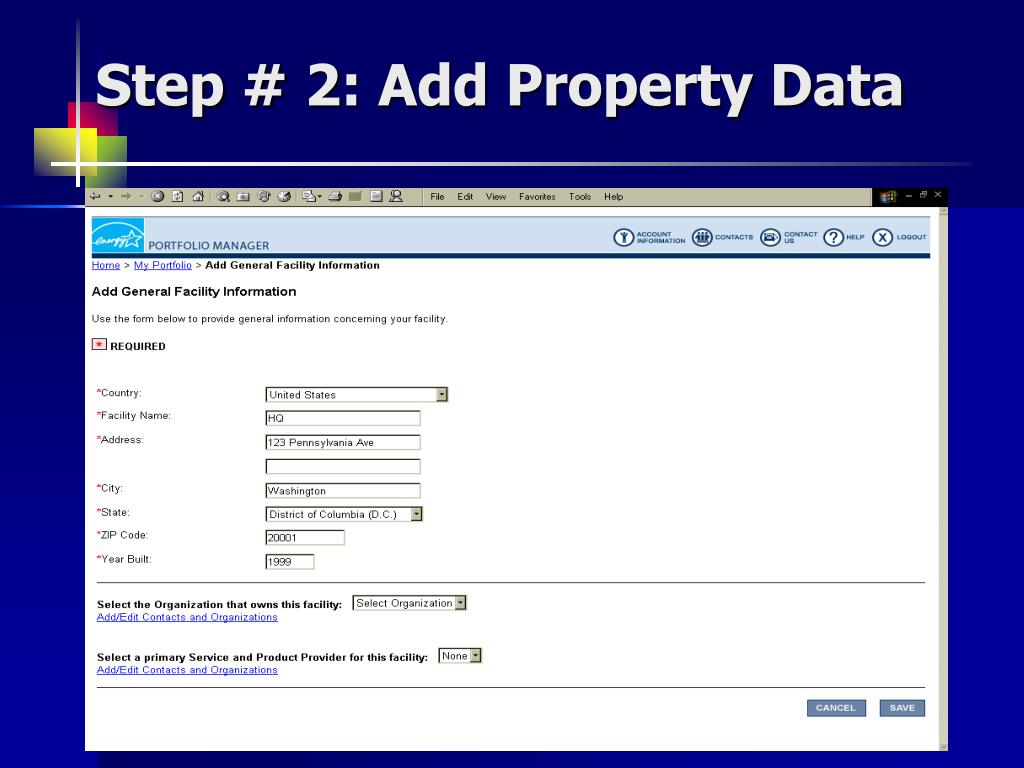Click the History toolbar icon
Viewport: 1024px width, 768px height.
[x=284, y=196]
